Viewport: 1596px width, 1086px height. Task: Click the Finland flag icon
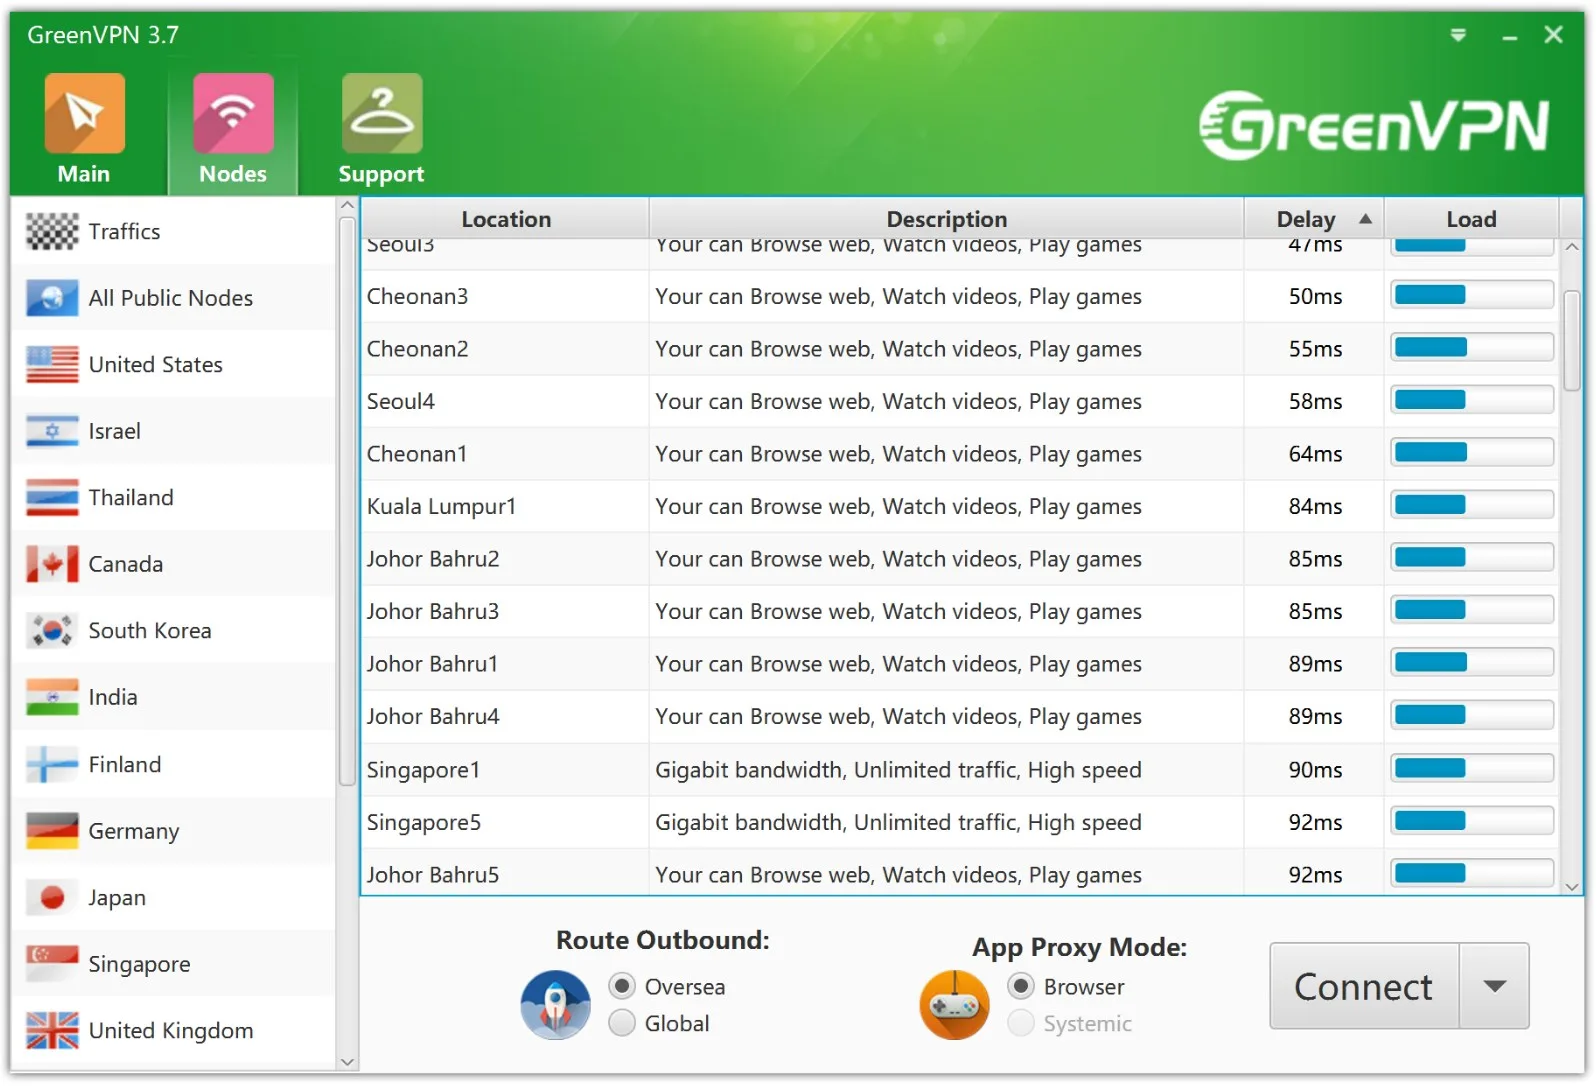(52, 764)
